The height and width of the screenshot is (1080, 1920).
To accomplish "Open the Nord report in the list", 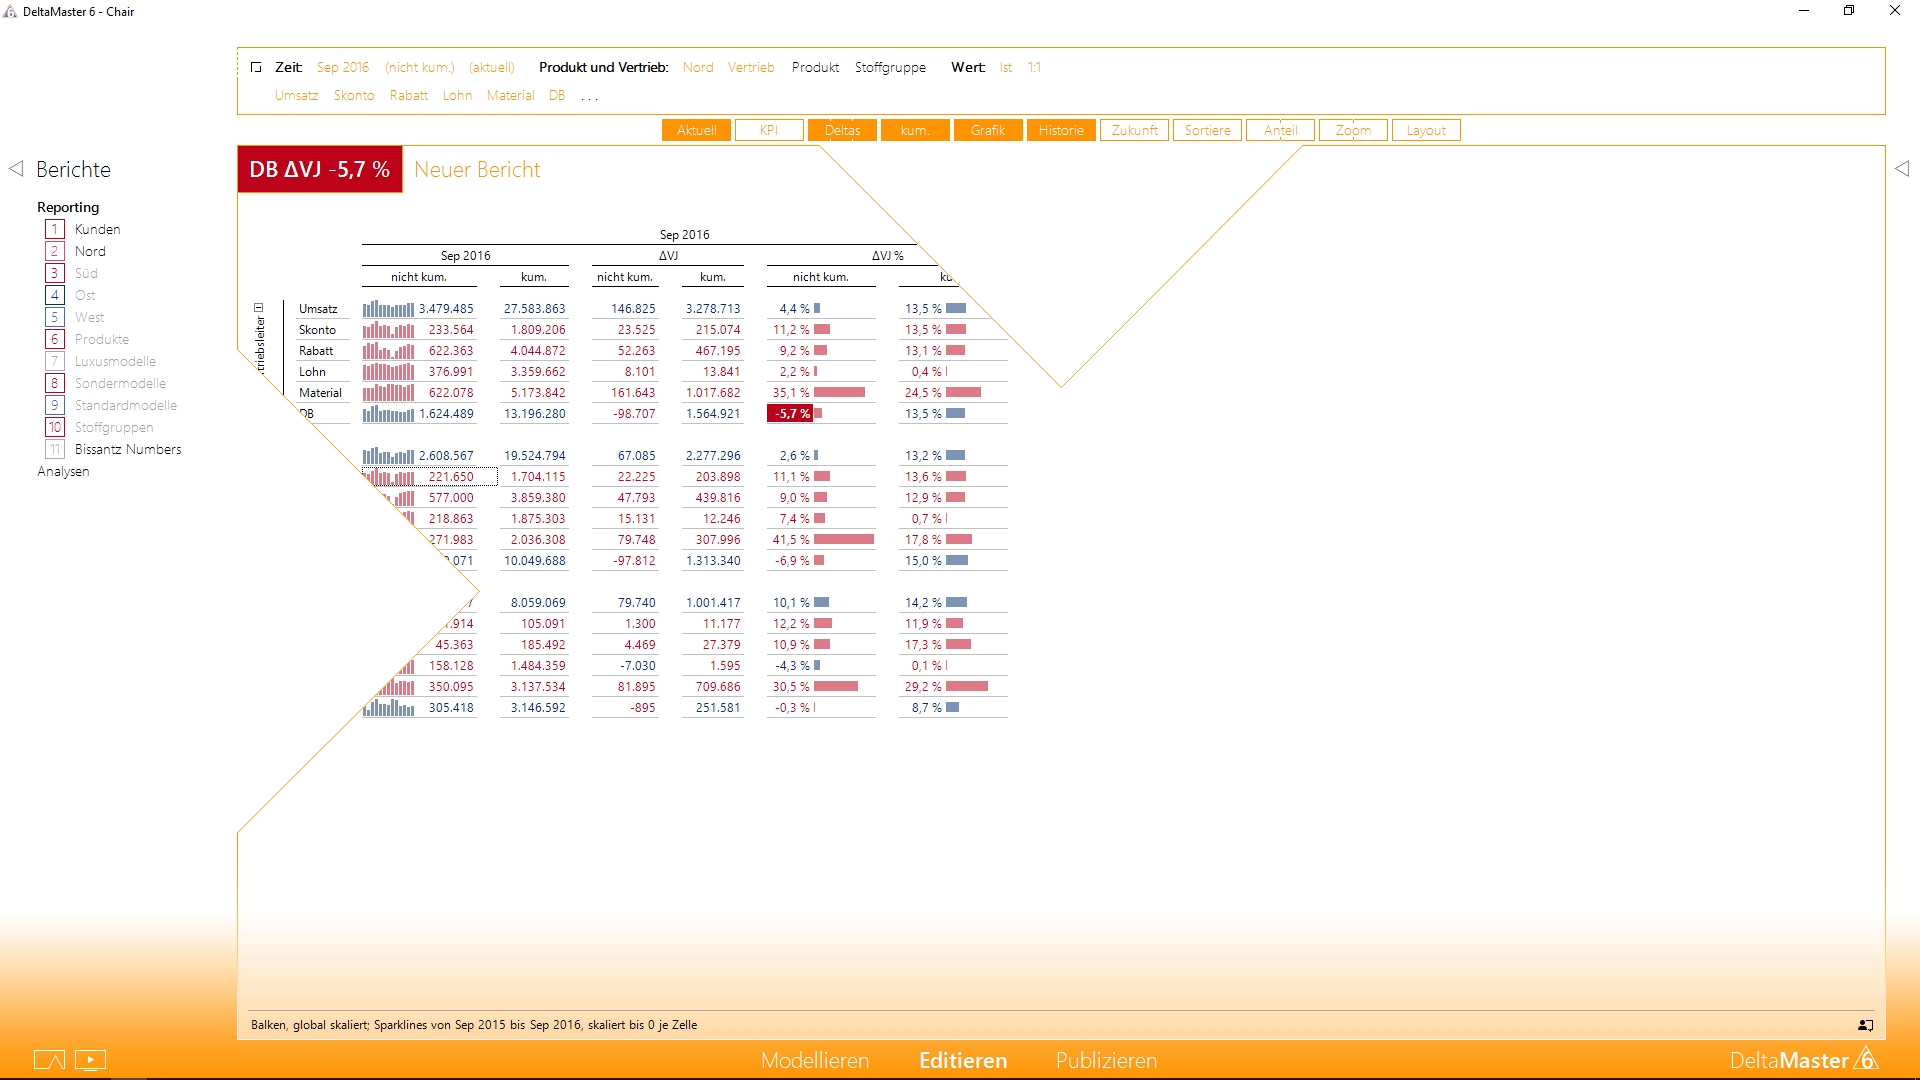I will pos(90,251).
